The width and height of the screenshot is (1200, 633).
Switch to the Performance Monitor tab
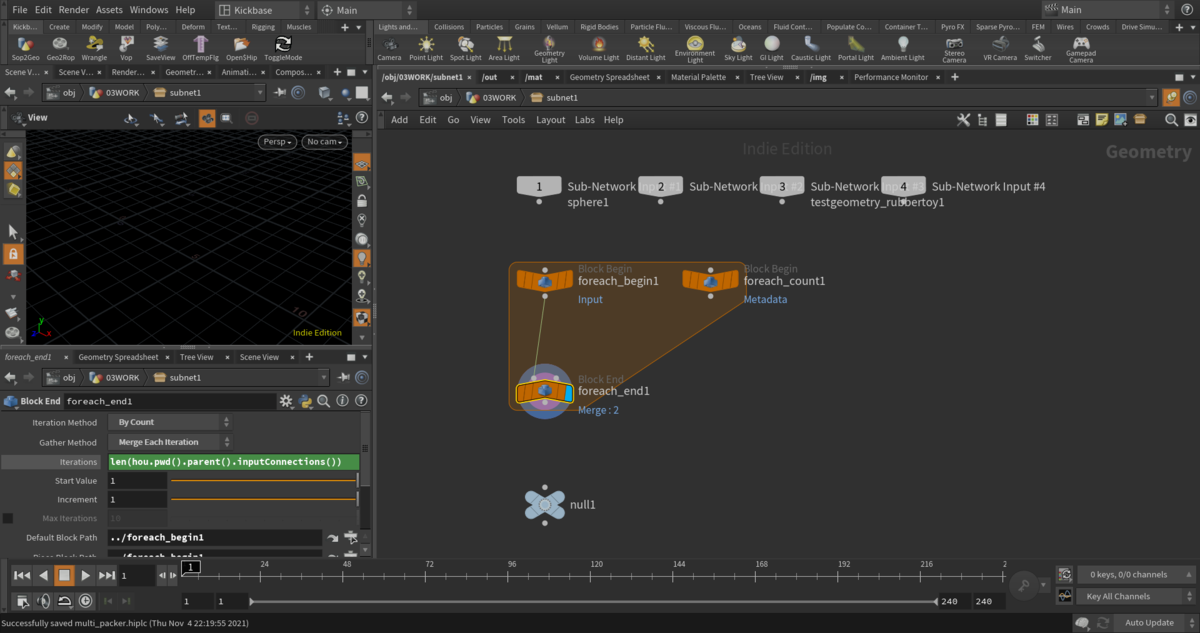pos(890,77)
